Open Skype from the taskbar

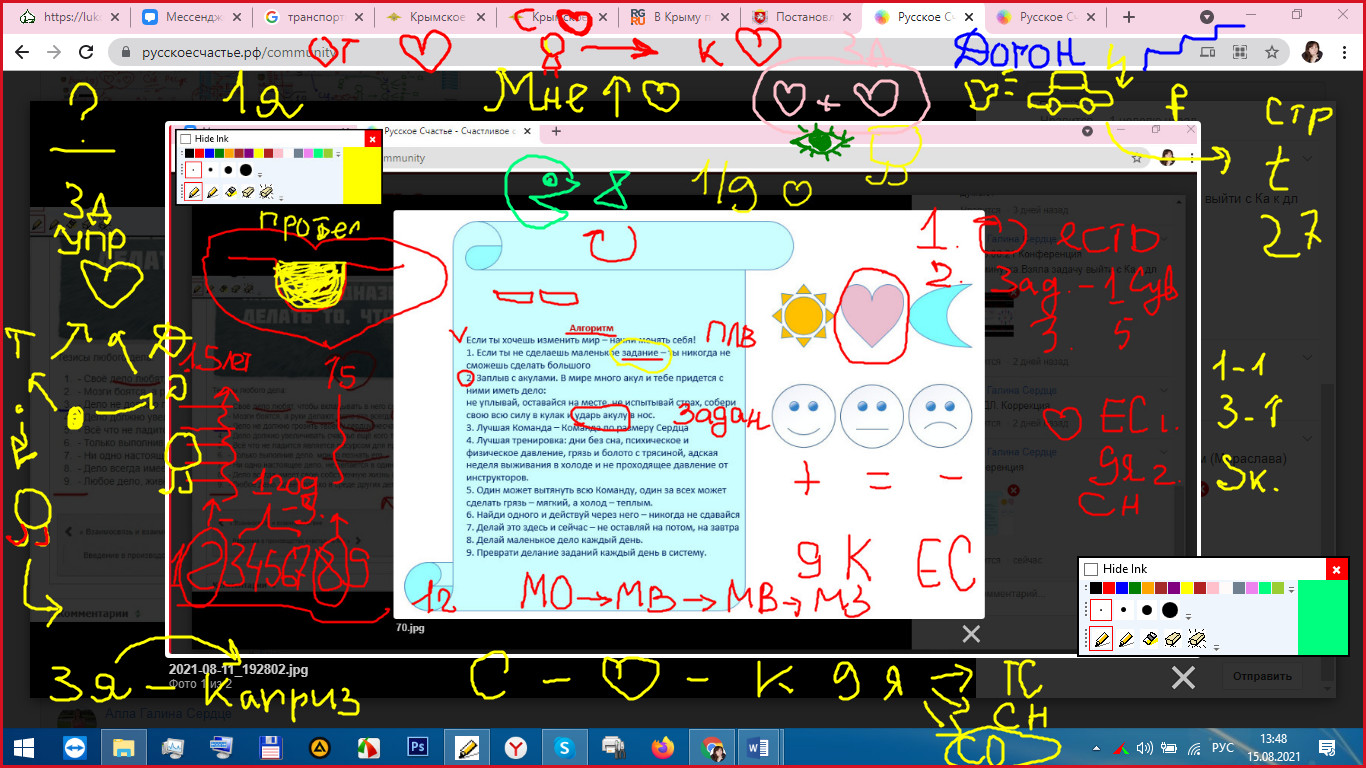(x=565, y=747)
